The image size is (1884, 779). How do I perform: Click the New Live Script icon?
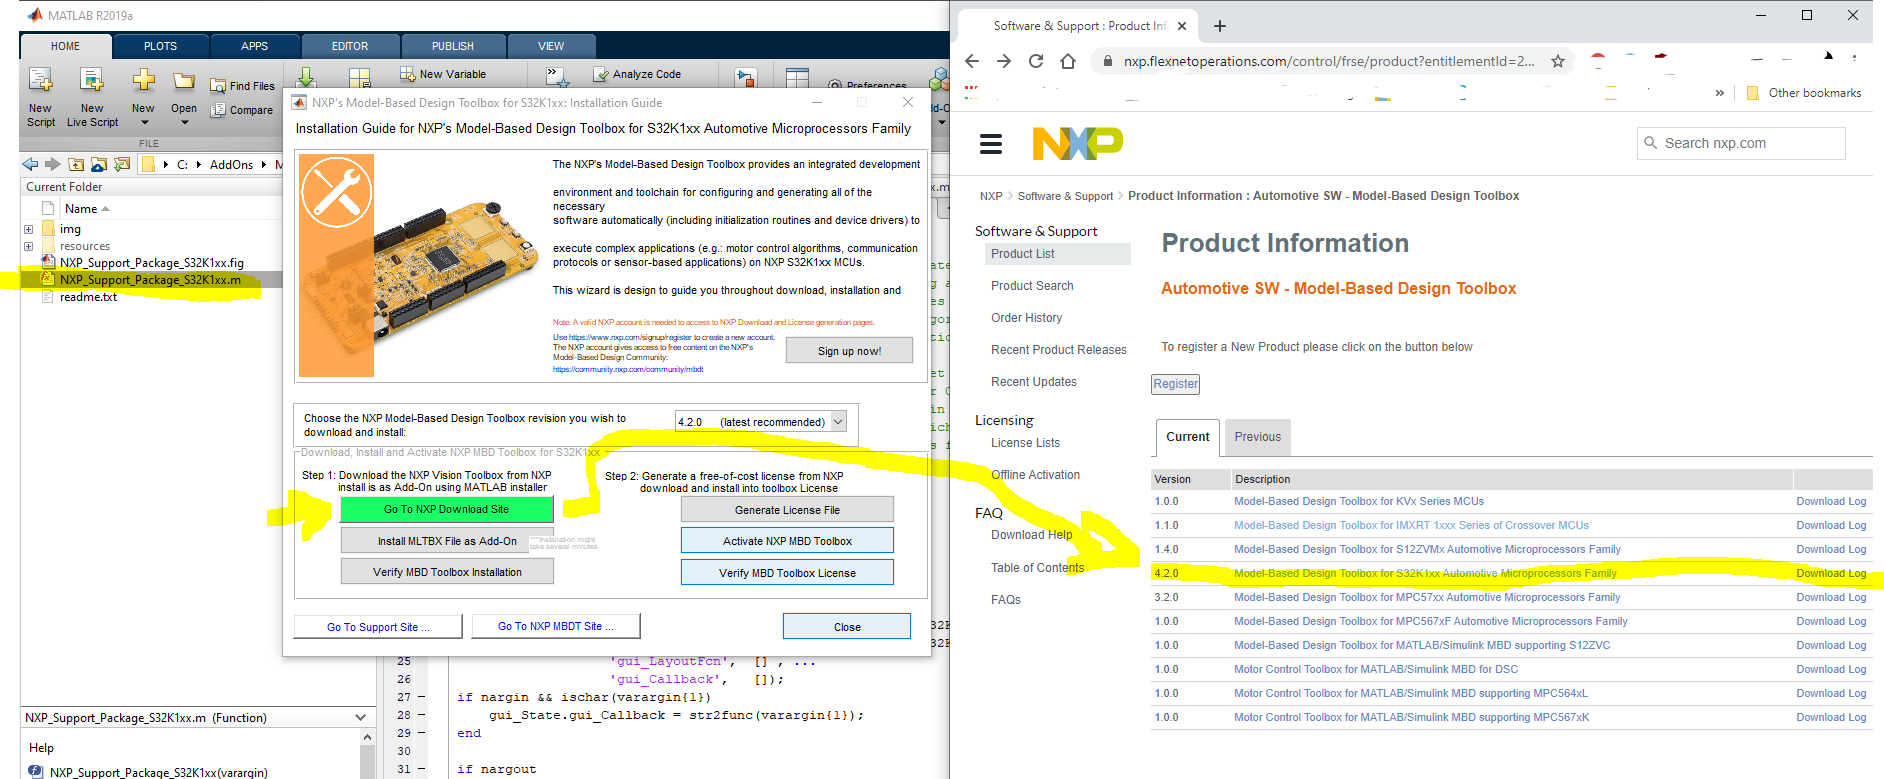(92, 80)
